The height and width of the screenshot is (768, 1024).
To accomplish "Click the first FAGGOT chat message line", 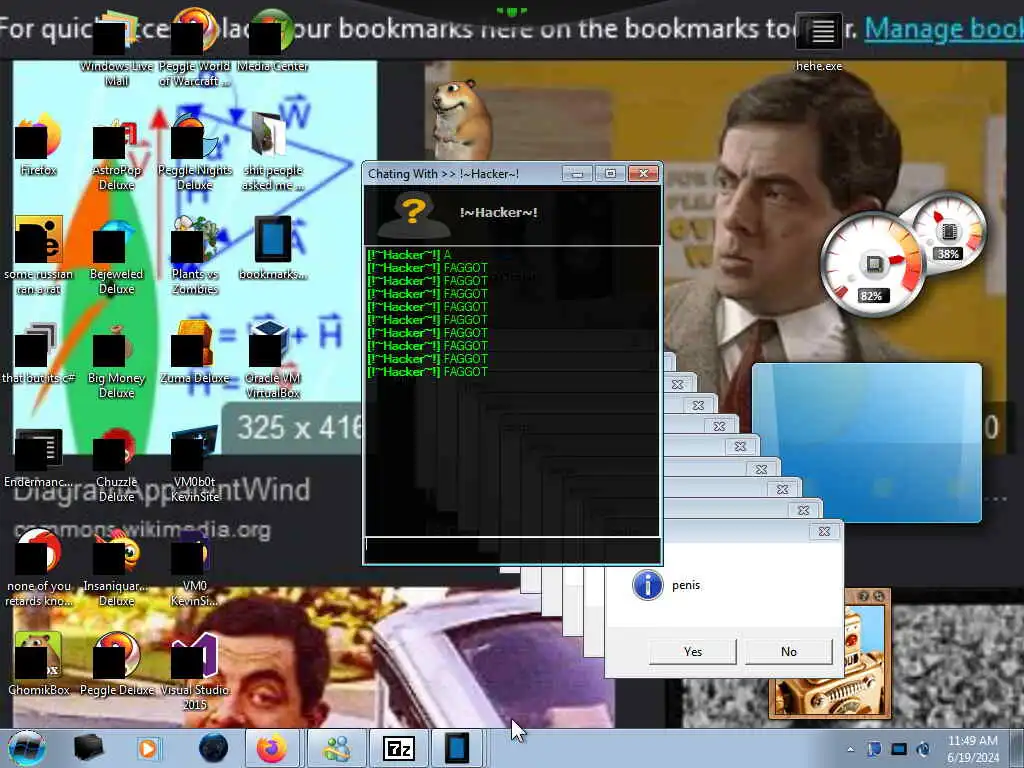I will [428, 268].
